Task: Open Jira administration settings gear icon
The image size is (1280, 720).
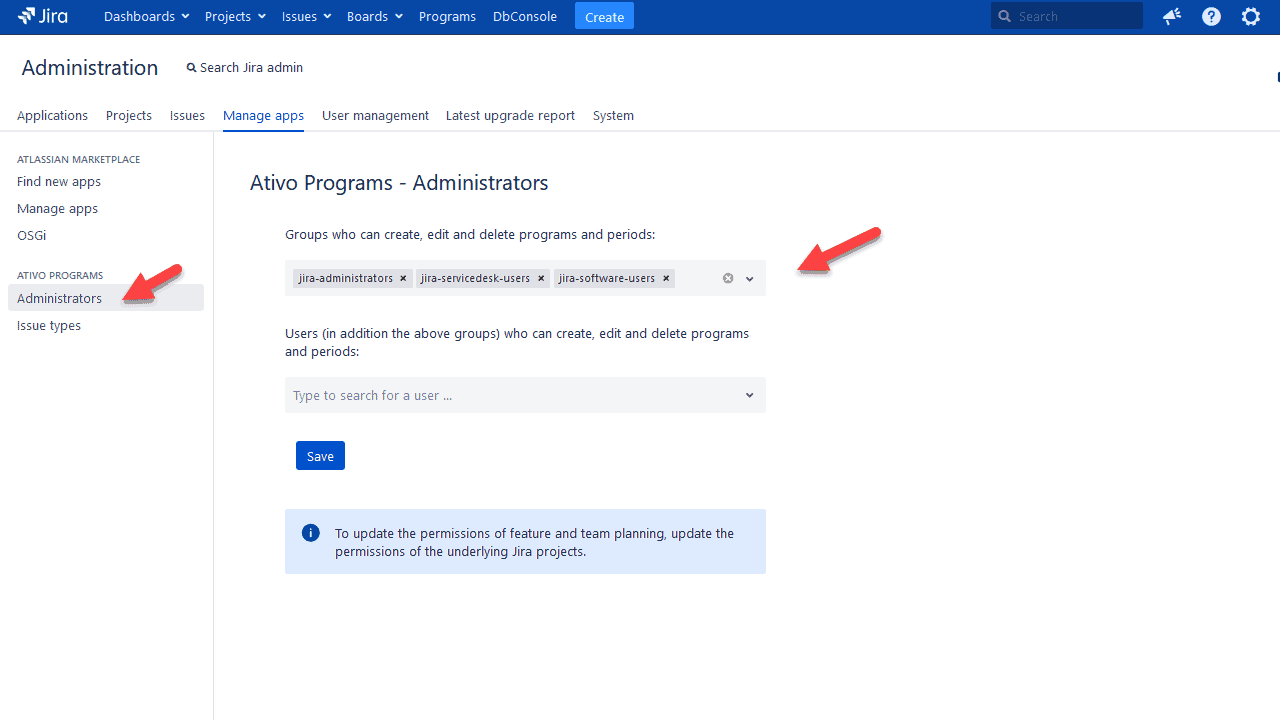Action: pyautogui.click(x=1251, y=16)
